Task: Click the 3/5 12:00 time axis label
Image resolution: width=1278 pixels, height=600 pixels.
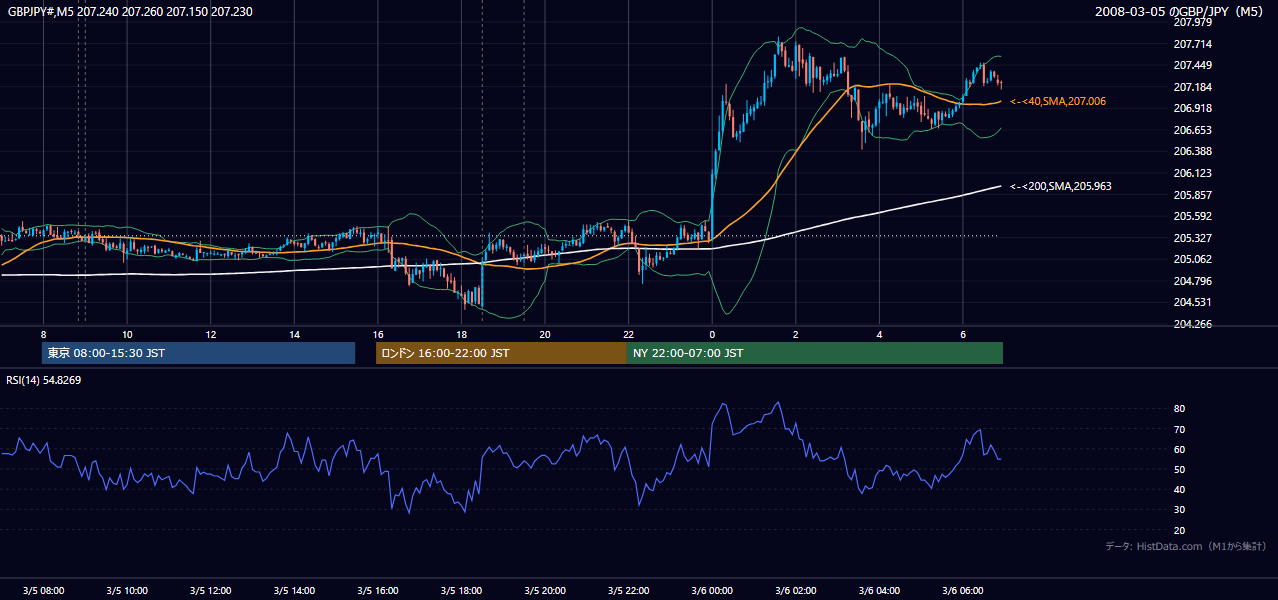Action: pos(210,591)
